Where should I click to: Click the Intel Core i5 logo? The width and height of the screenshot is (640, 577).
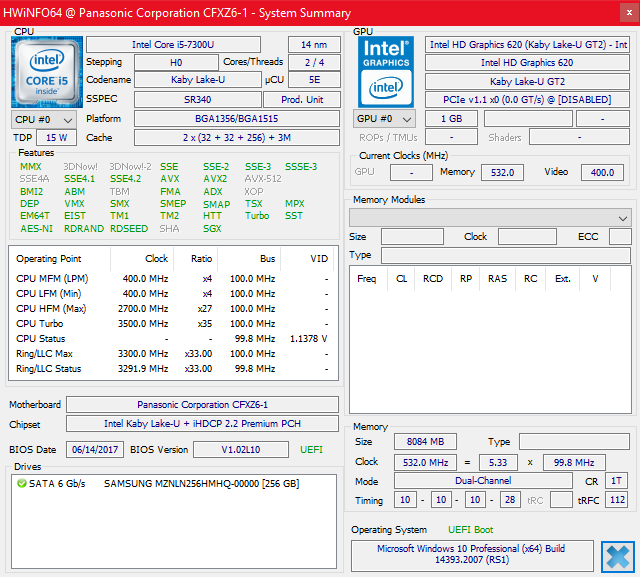45,72
